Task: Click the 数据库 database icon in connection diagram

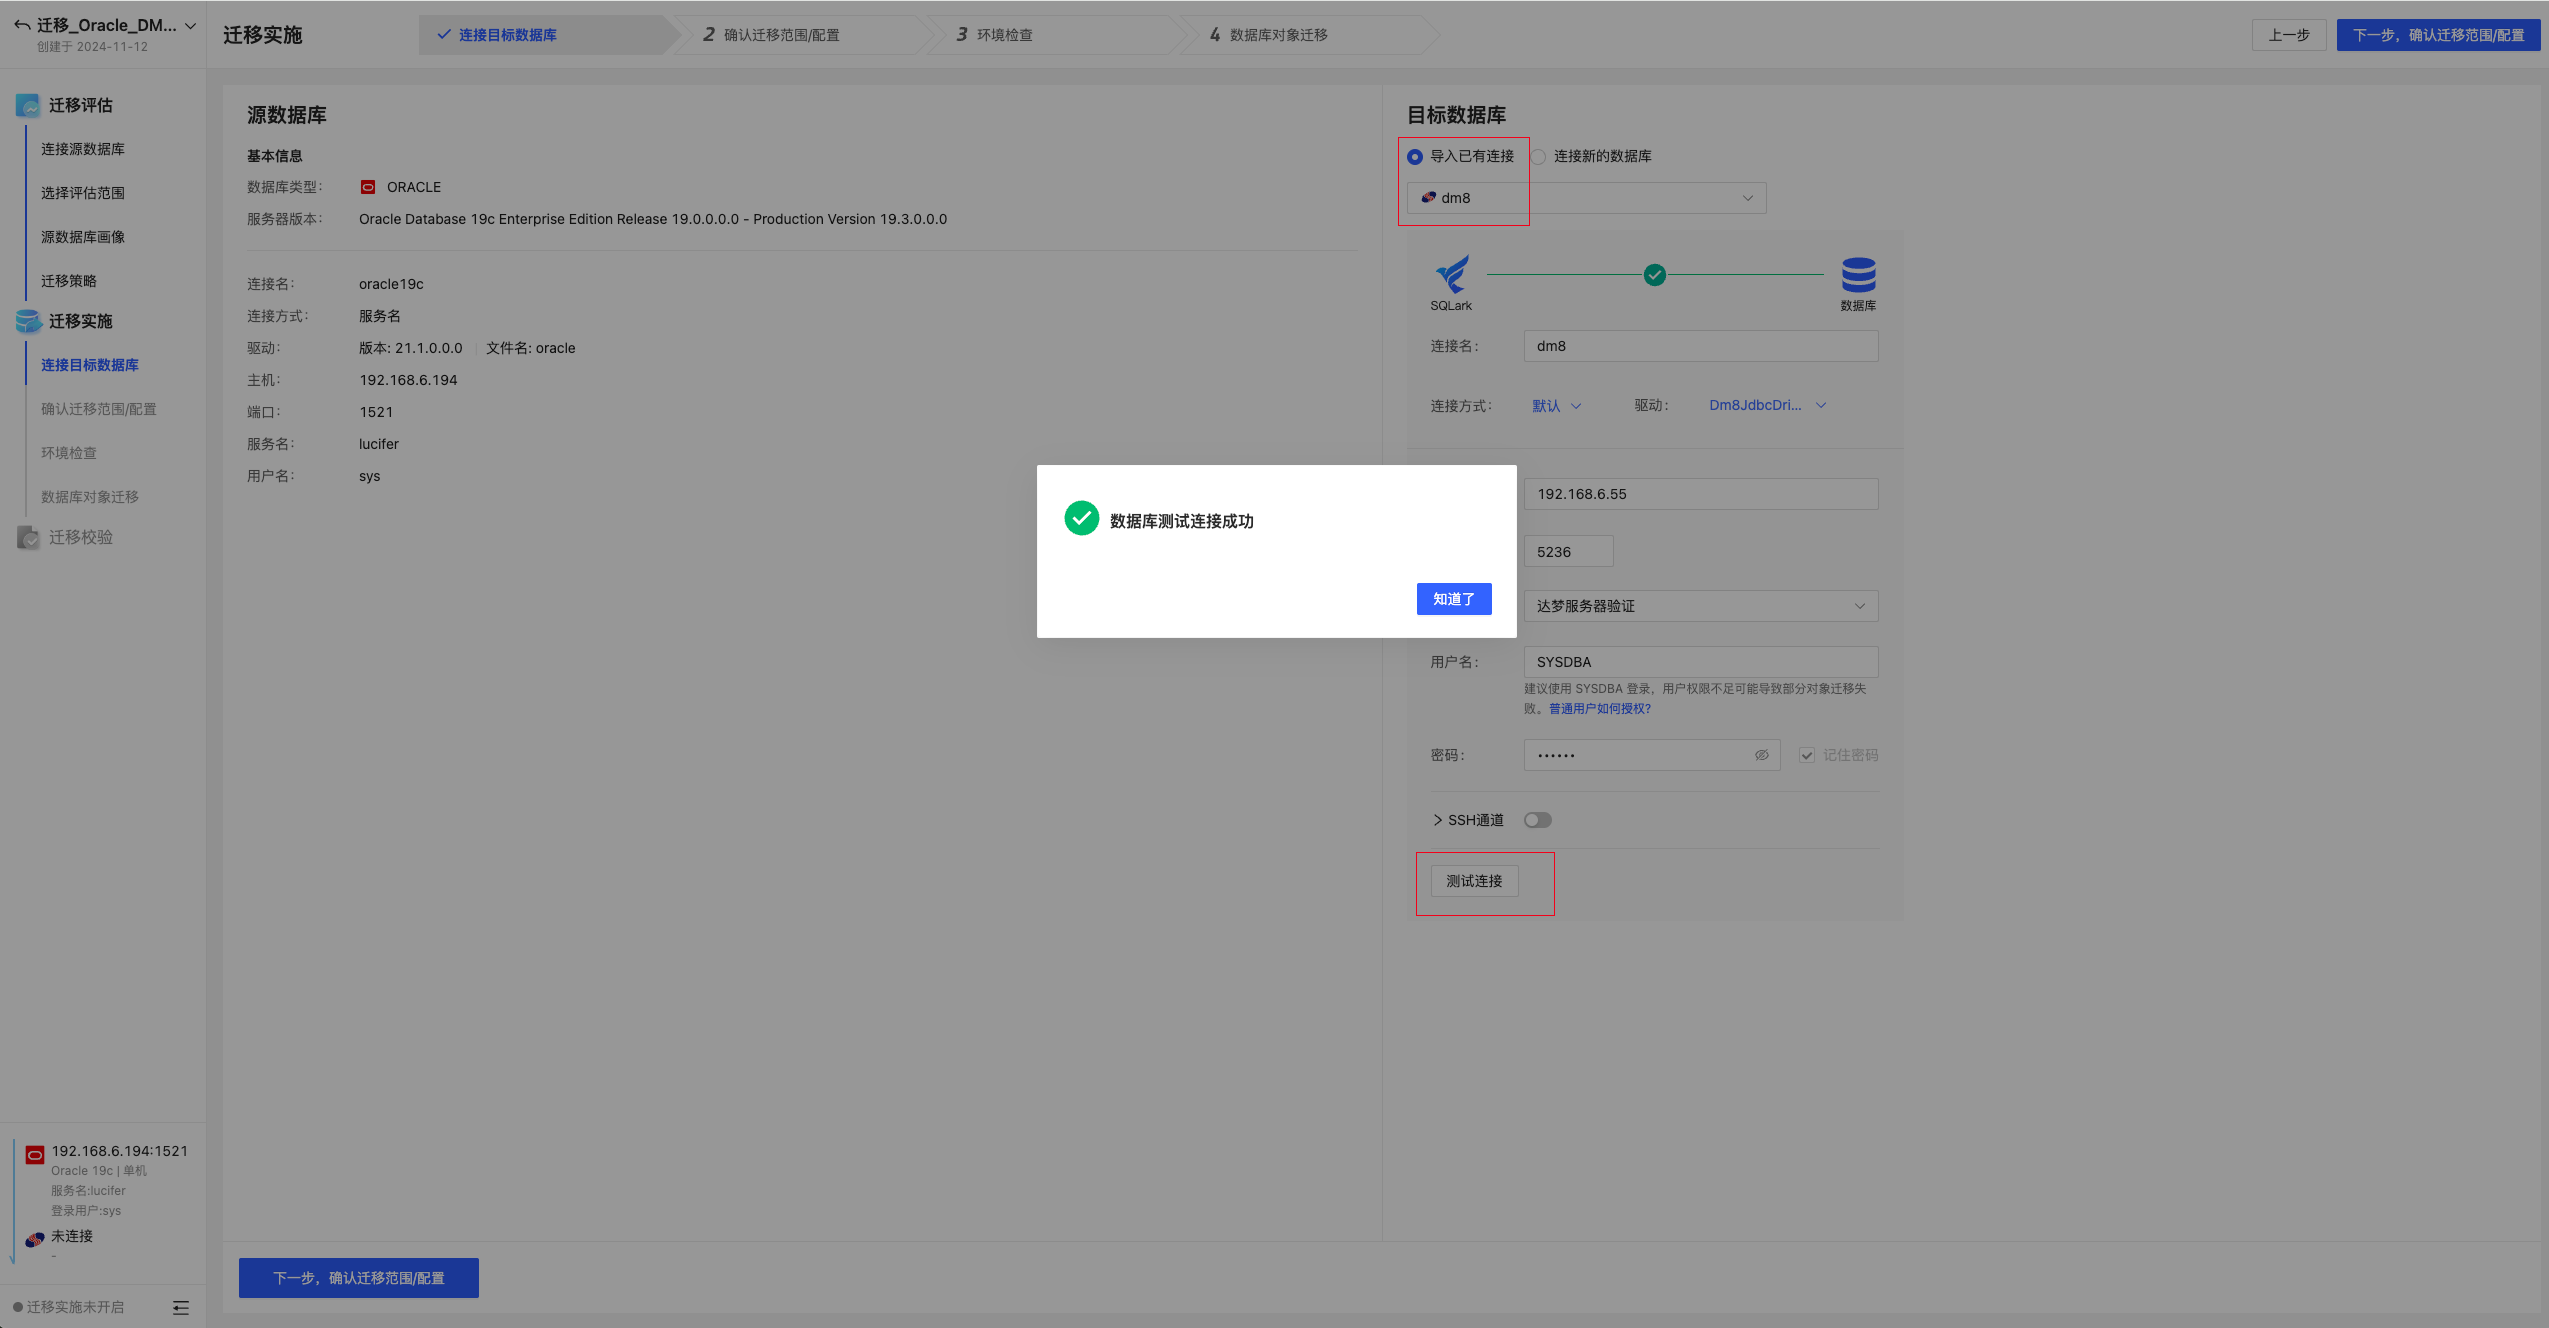Action: [x=1858, y=272]
